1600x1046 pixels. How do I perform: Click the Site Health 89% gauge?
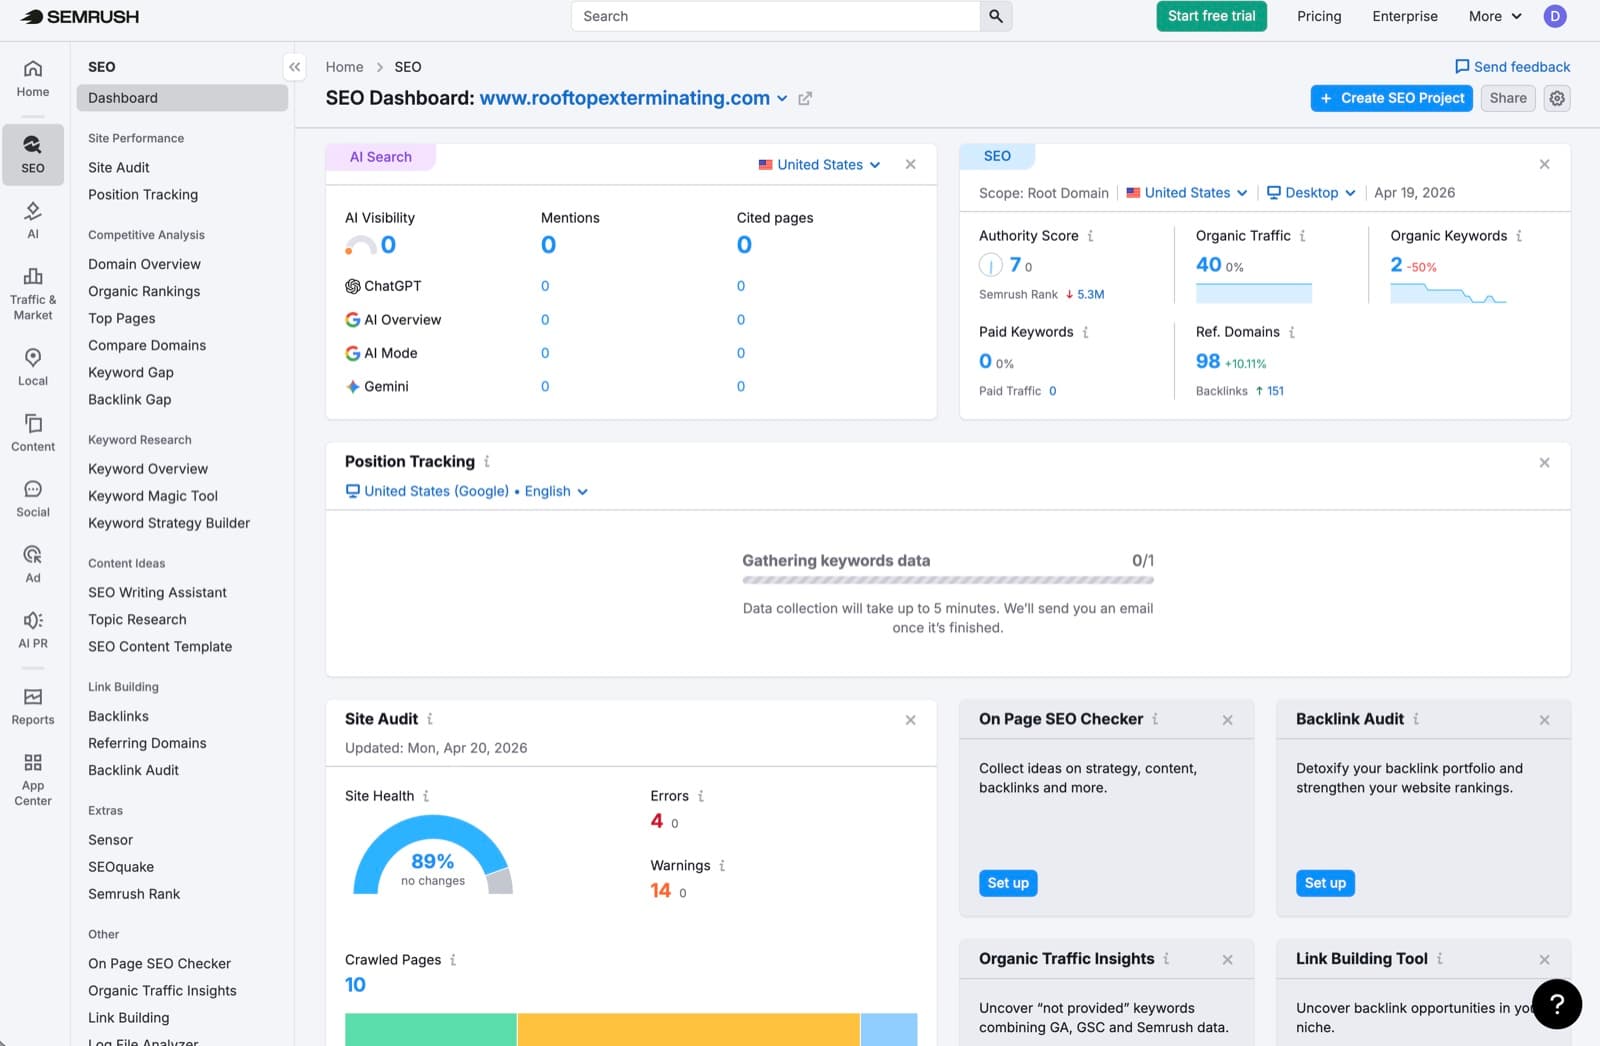click(x=432, y=855)
